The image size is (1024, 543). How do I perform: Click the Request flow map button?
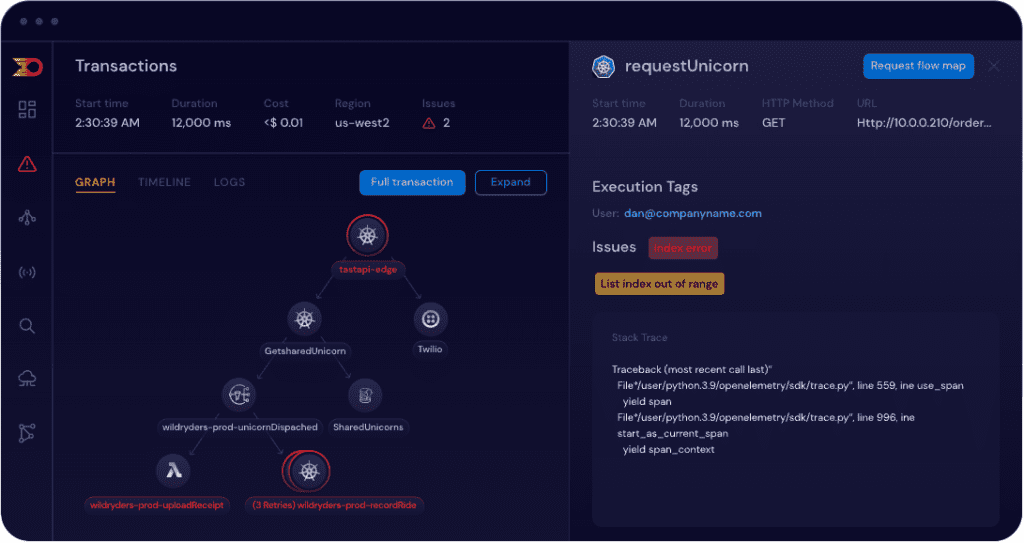coord(918,66)
